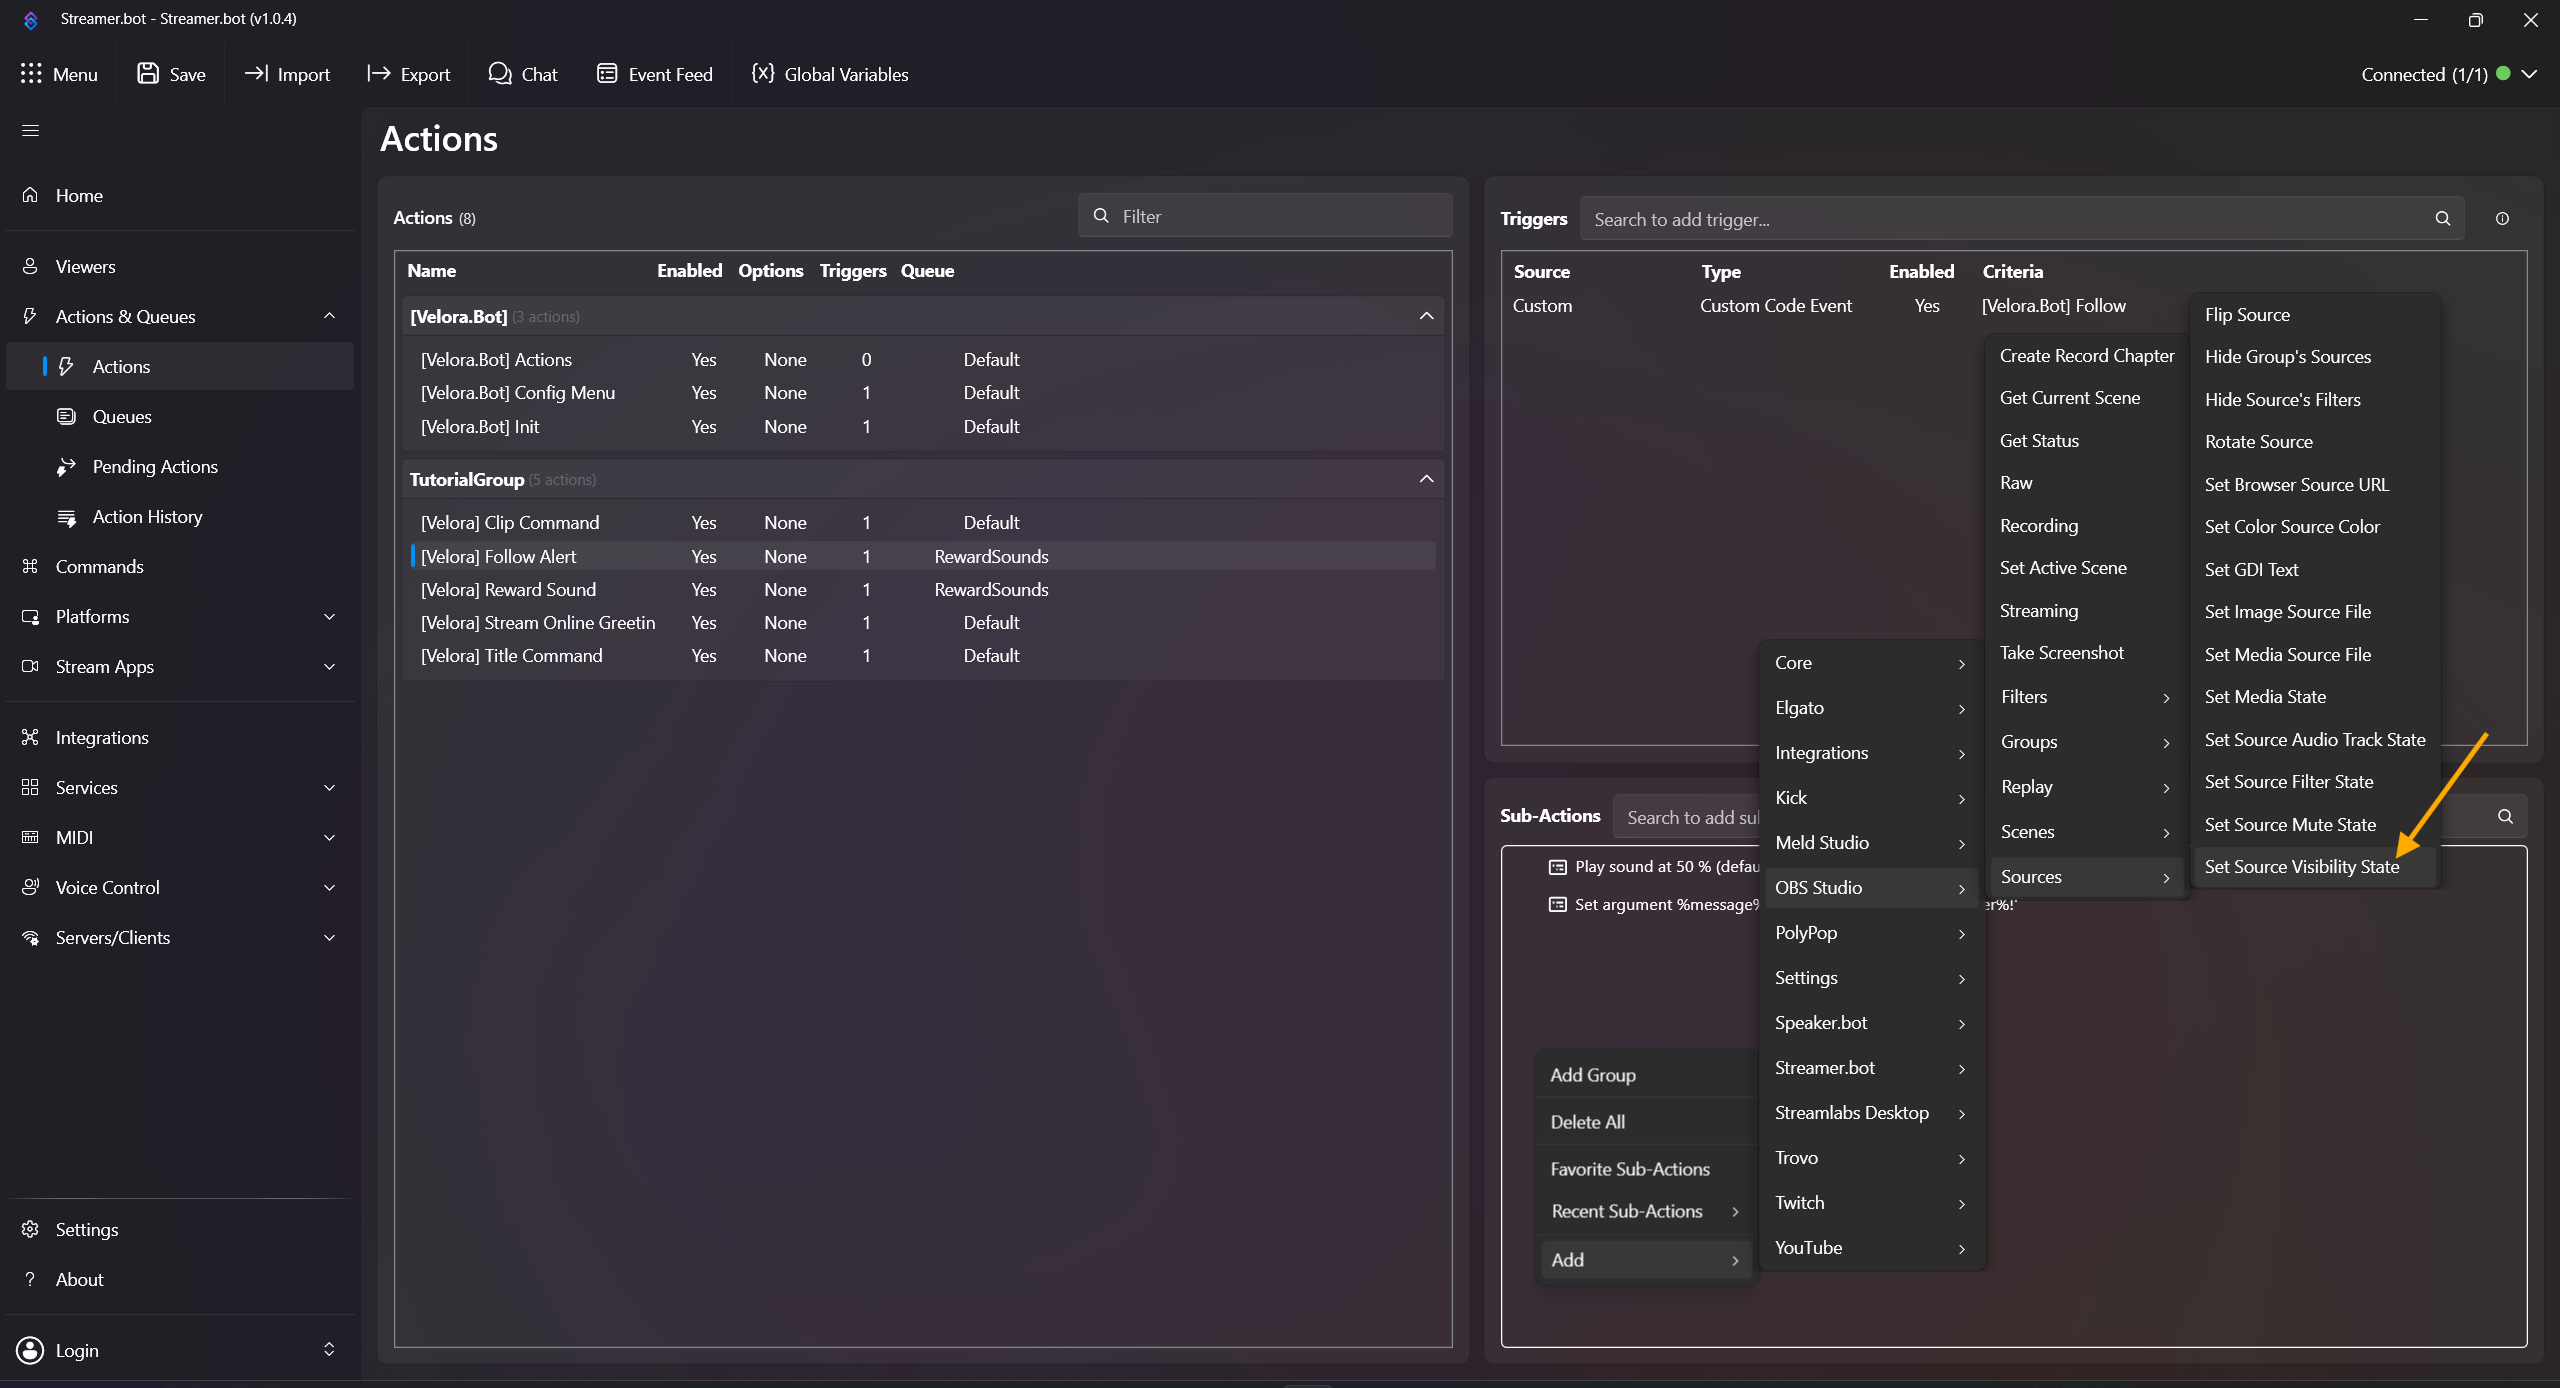The height and width of the screenshot is (1388, 2560).
Task: Select the [Velora] Reward Sound action row
Action: (x=508, y=590)
